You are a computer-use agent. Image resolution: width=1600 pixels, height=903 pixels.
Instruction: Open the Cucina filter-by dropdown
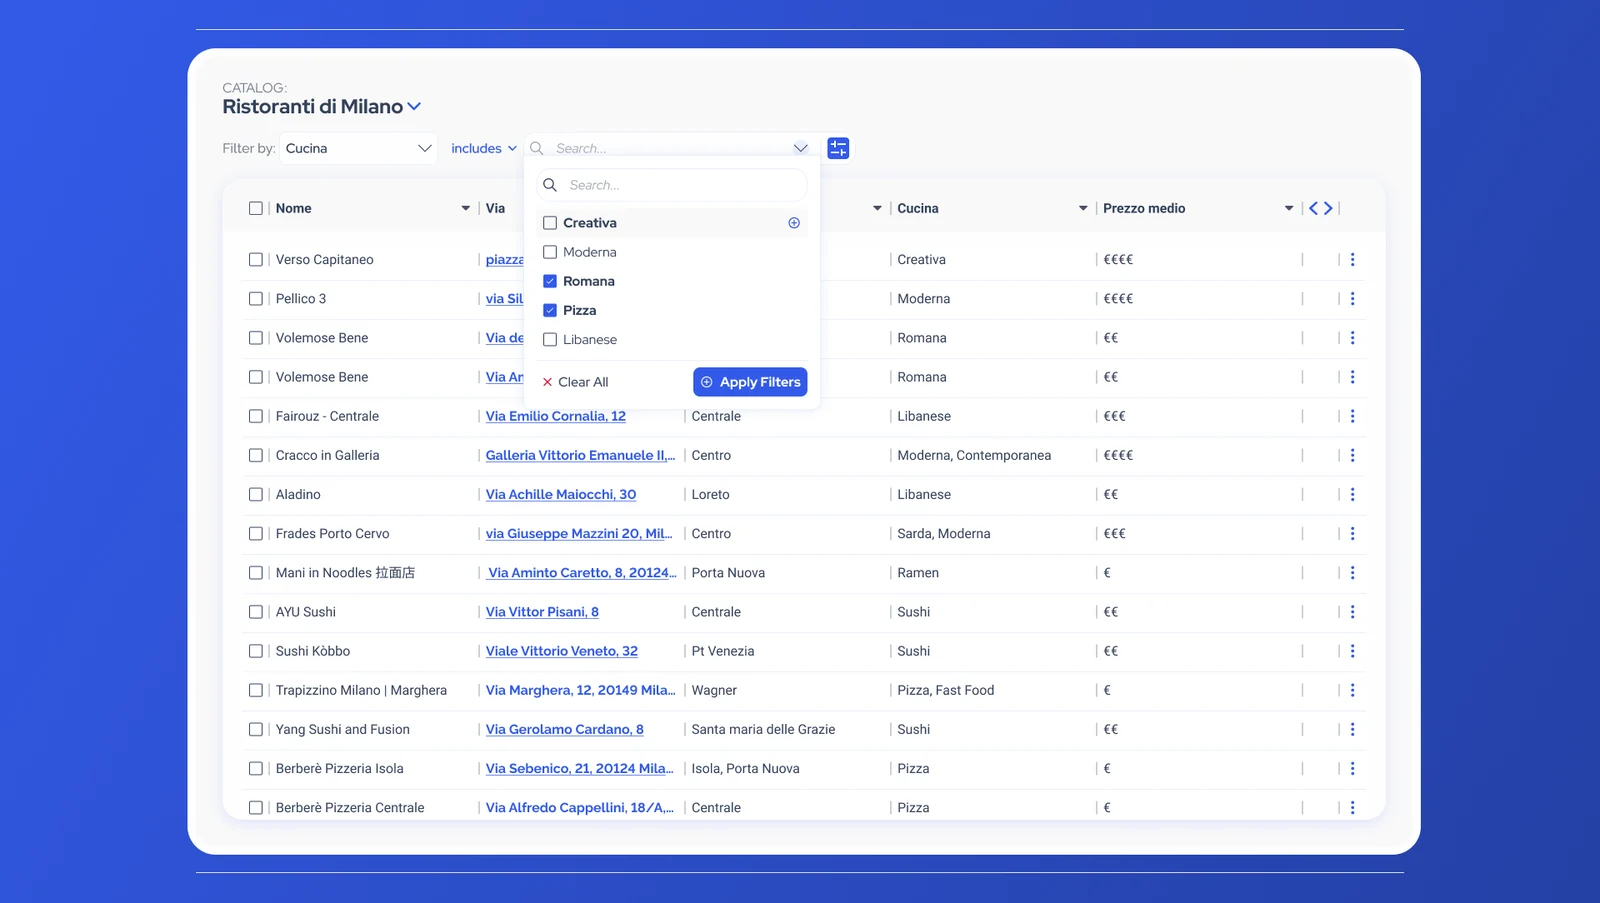pos(358,148)
